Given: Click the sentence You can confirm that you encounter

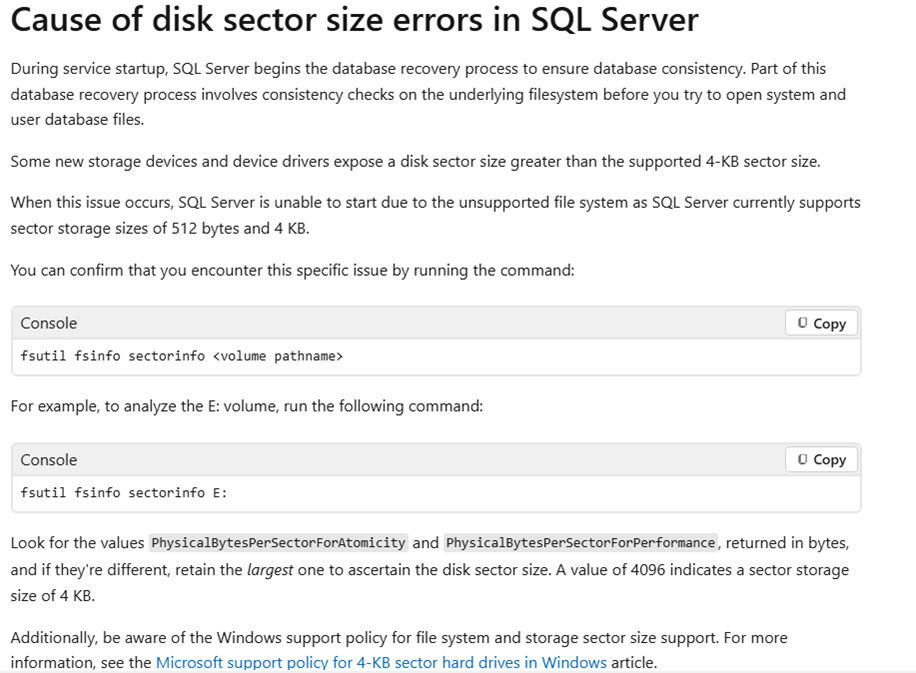Looking at the screenshot, I should [292, 270].
